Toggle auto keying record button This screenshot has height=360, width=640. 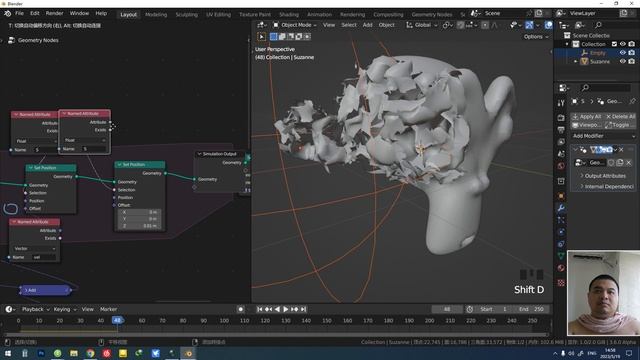click(240, 309)
